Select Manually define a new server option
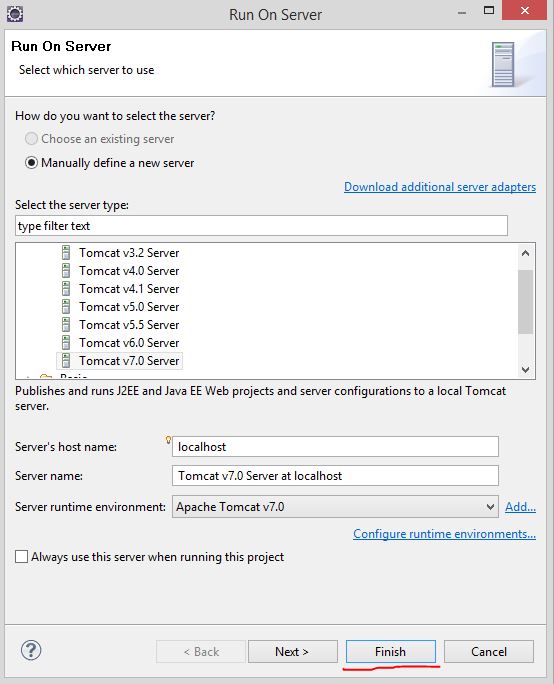554x684 pixels. point(31,163)
